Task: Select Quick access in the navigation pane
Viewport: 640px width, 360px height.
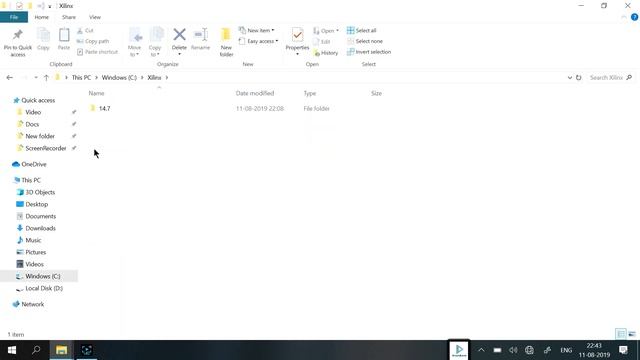Action: (38, 100)
